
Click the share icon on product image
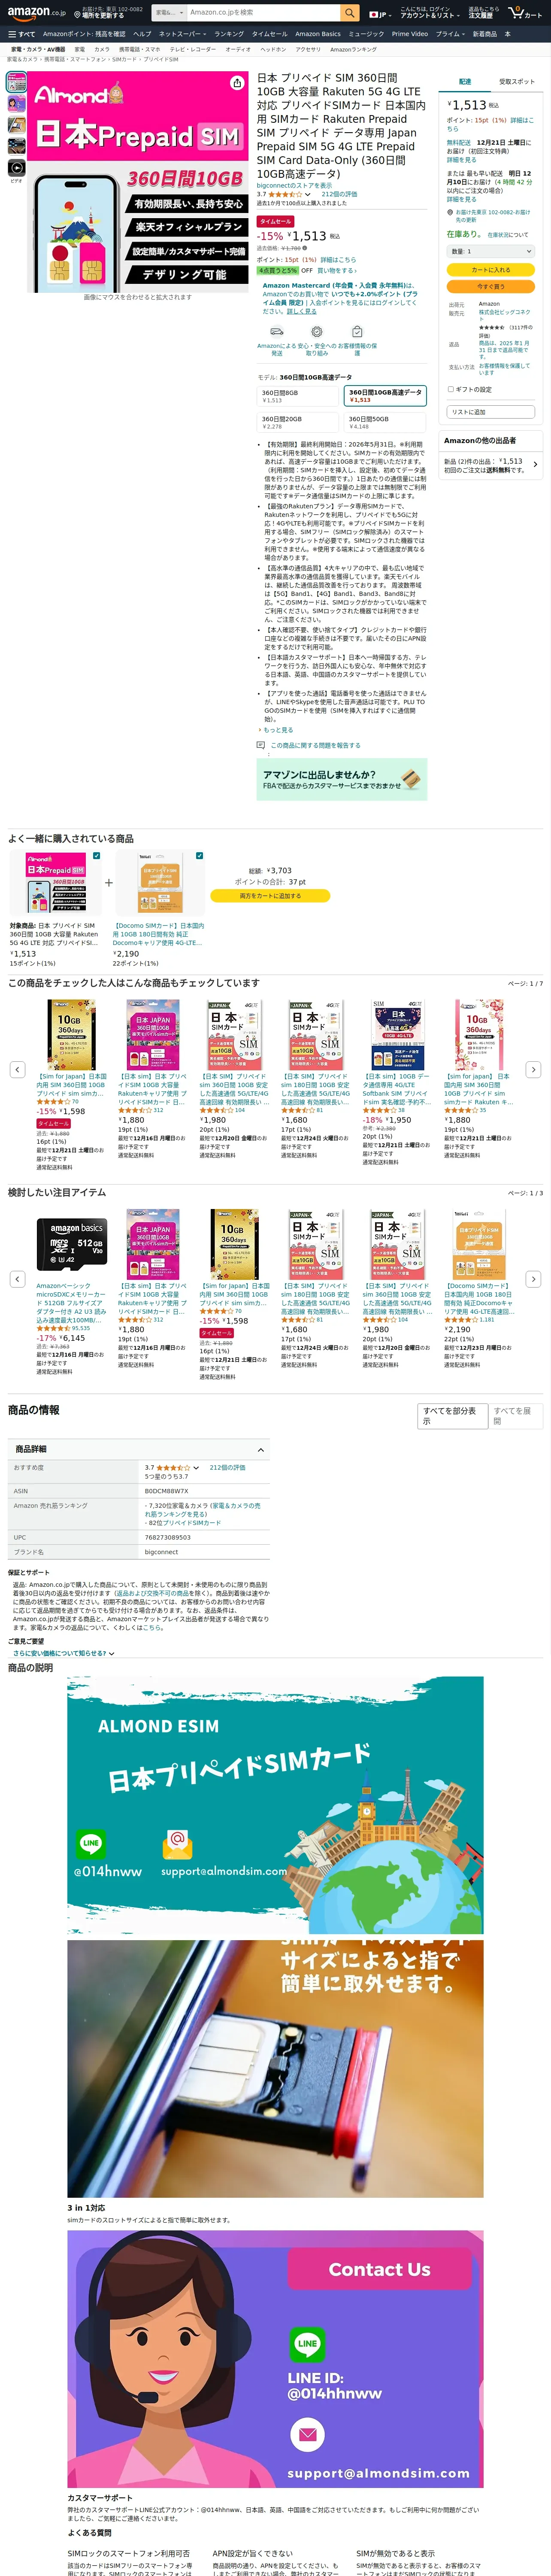tap(237, 83)
